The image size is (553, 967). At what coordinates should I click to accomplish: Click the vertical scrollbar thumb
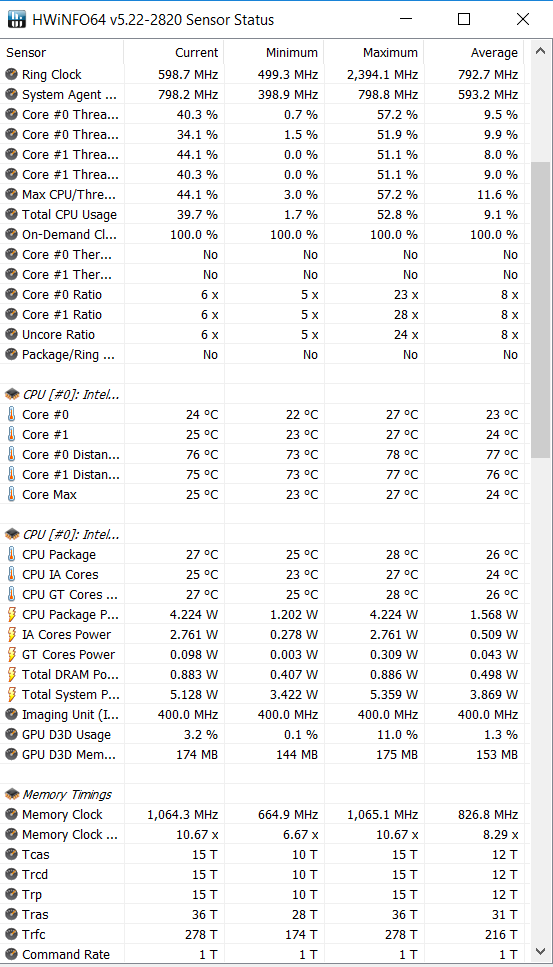(541, 310)
